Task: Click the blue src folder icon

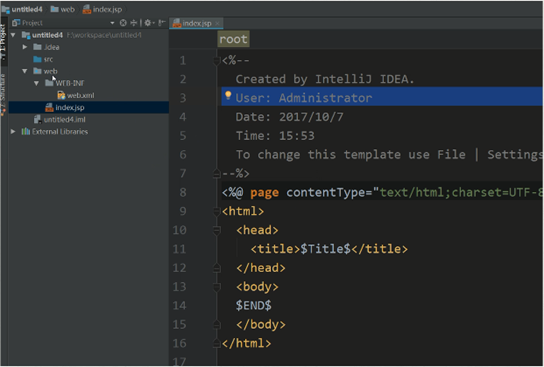Action: tap(37, 59)
